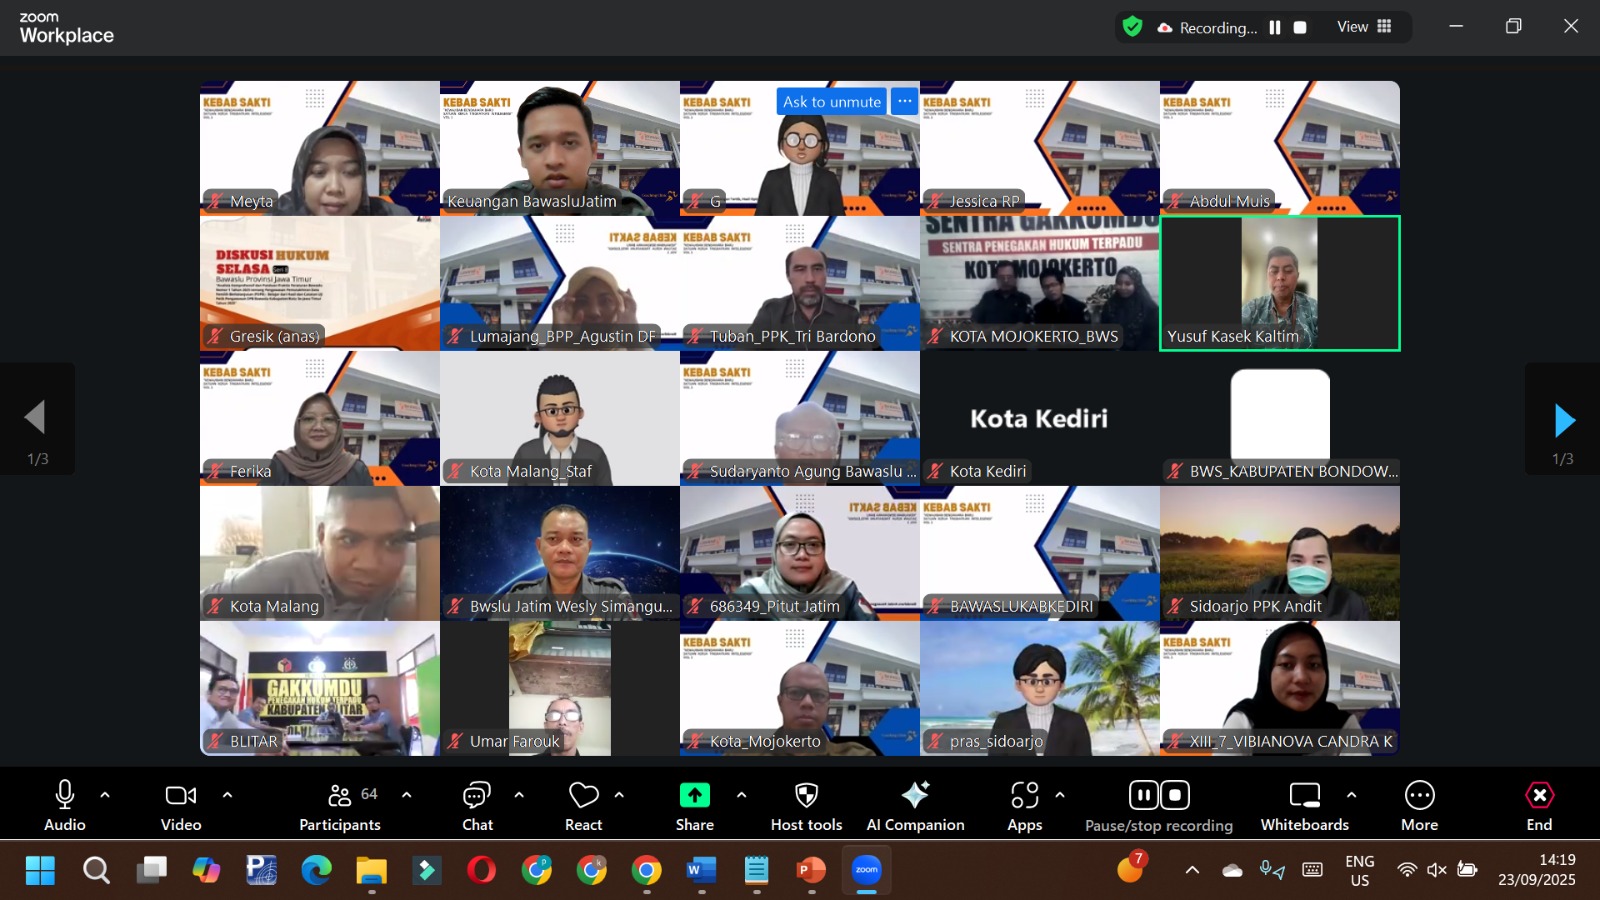Select Yusuf Kasek Kaltim video tile

(1279, 283)
